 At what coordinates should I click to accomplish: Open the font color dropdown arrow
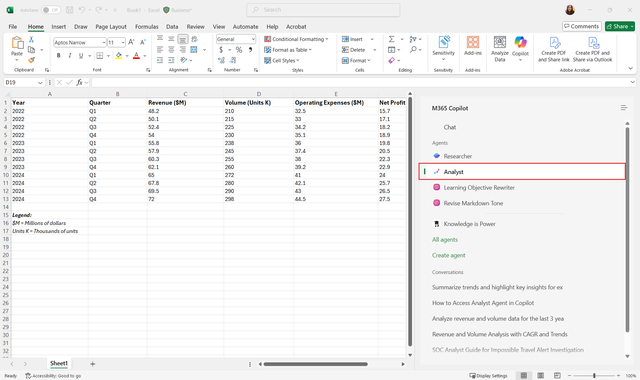pos(144,56)
